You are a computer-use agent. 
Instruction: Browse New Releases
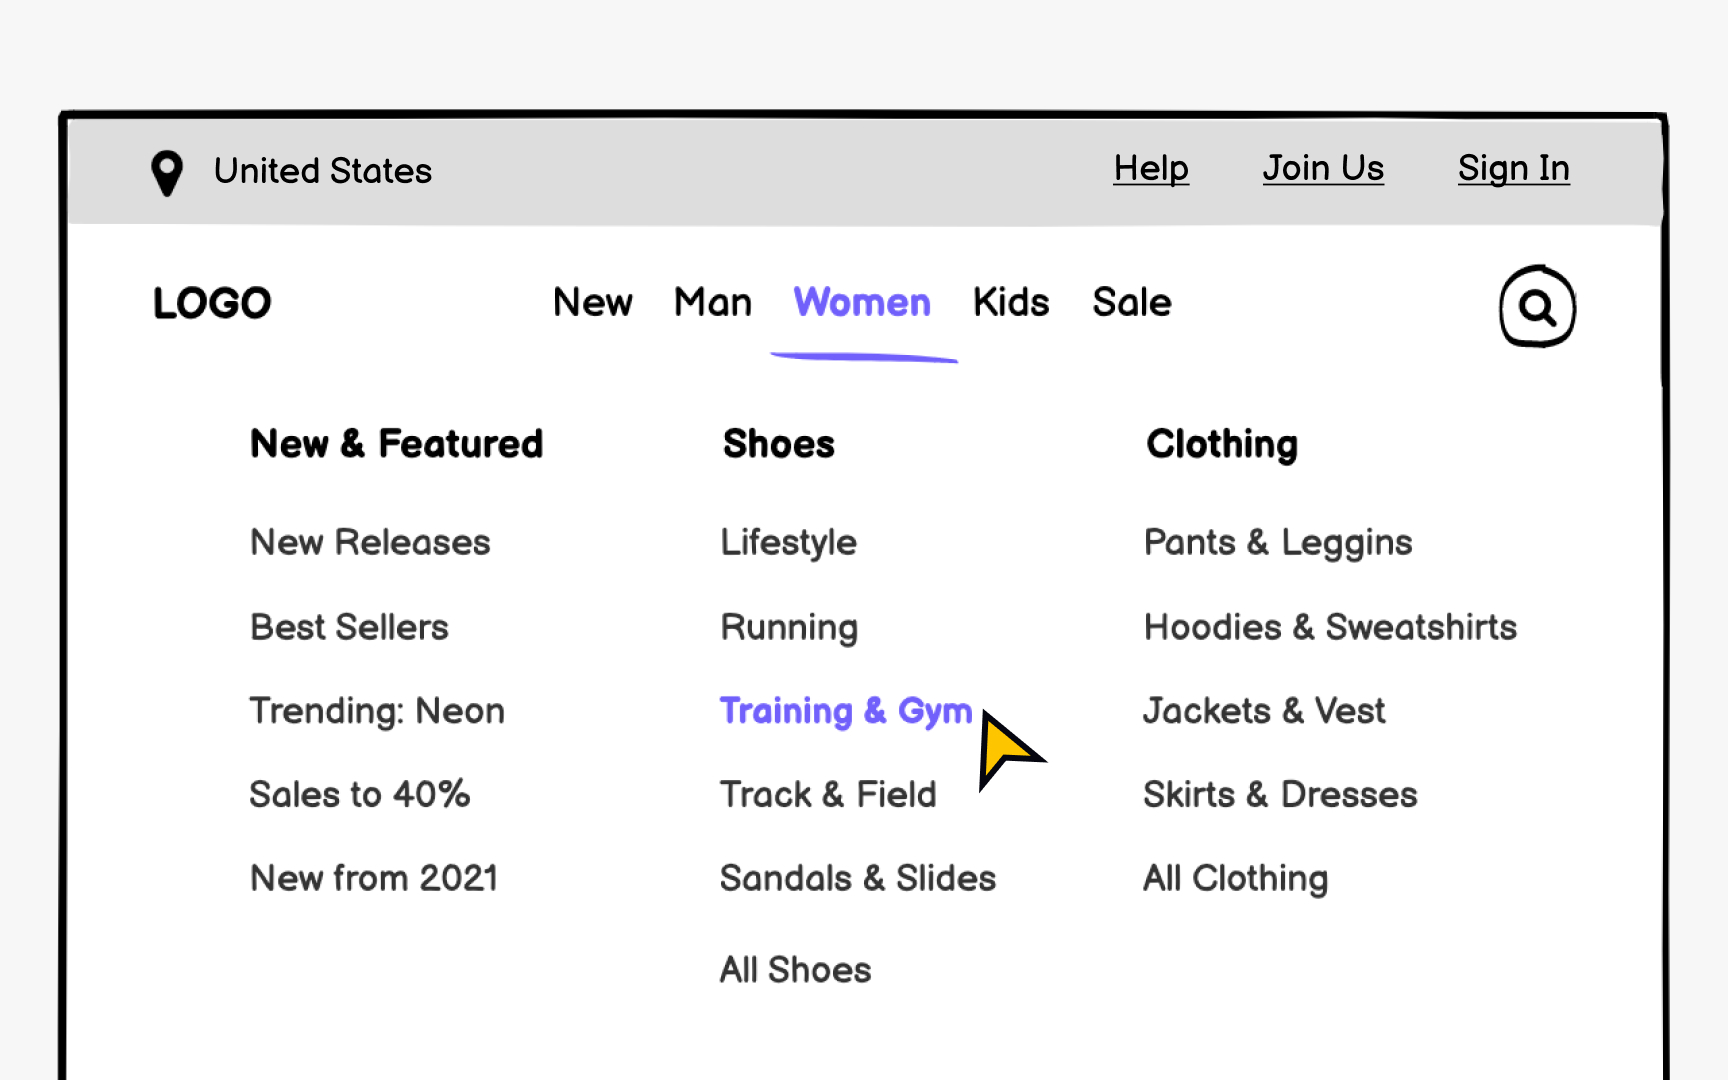[x=370, y=542]
